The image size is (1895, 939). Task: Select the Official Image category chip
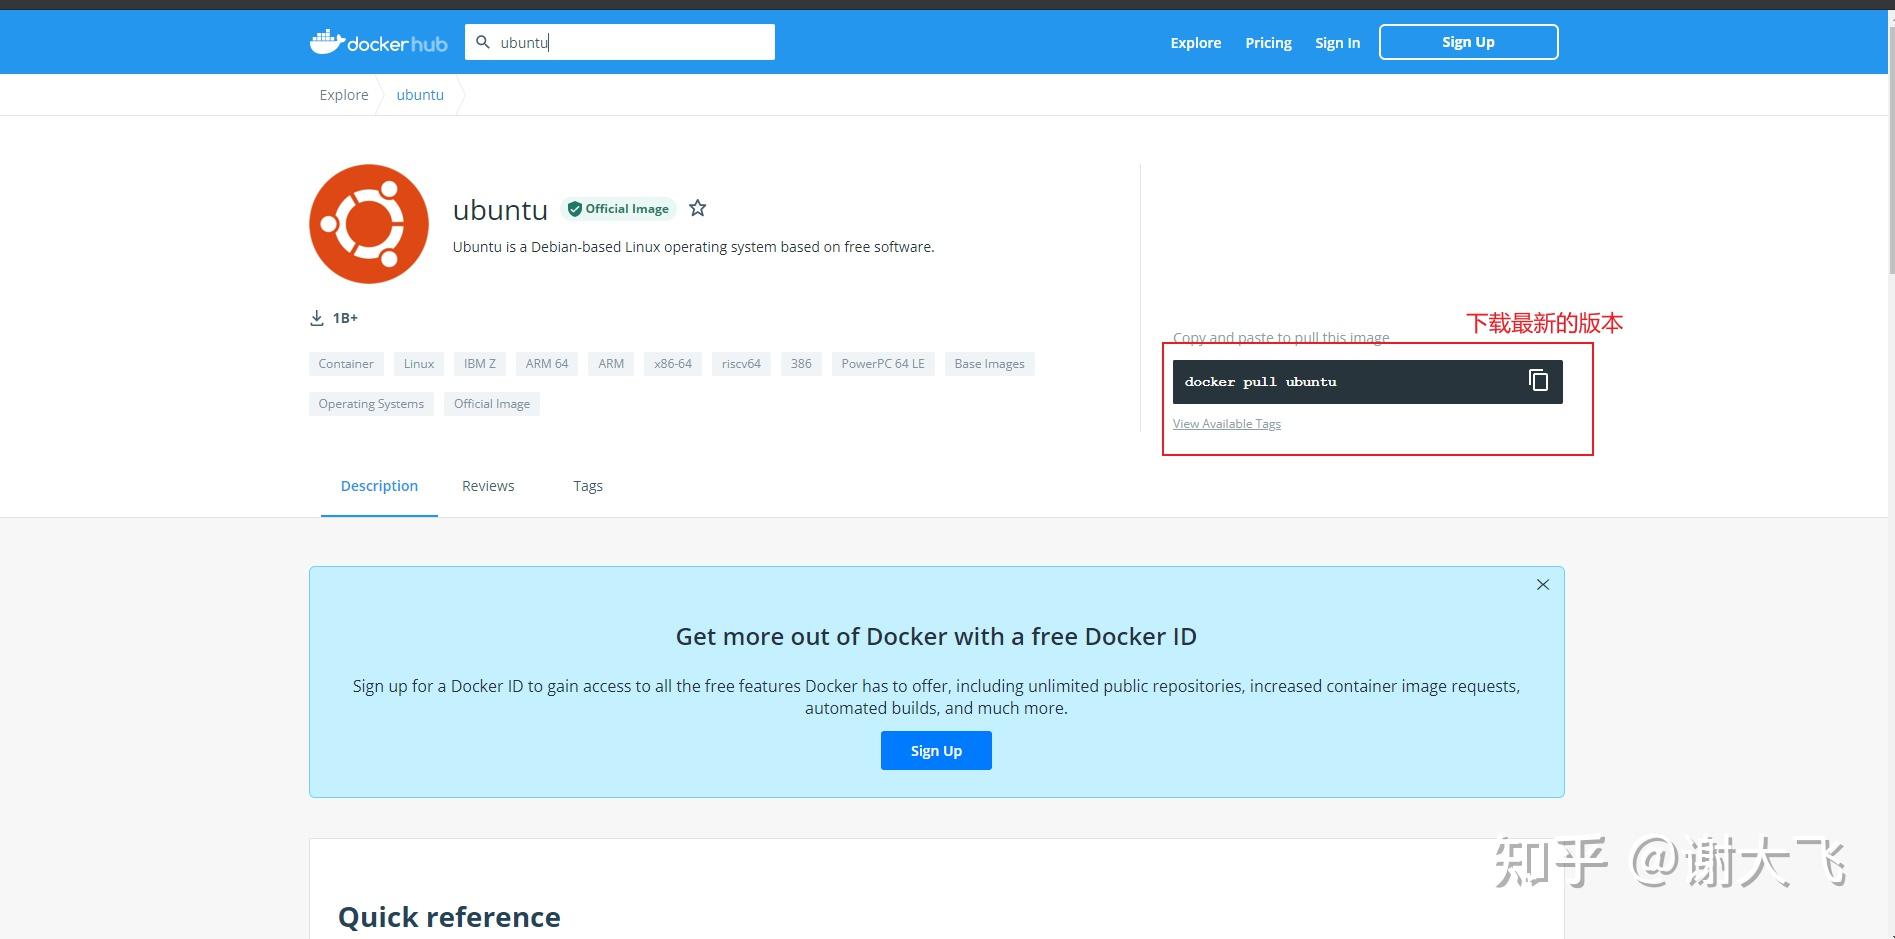(x=492, y=404)
